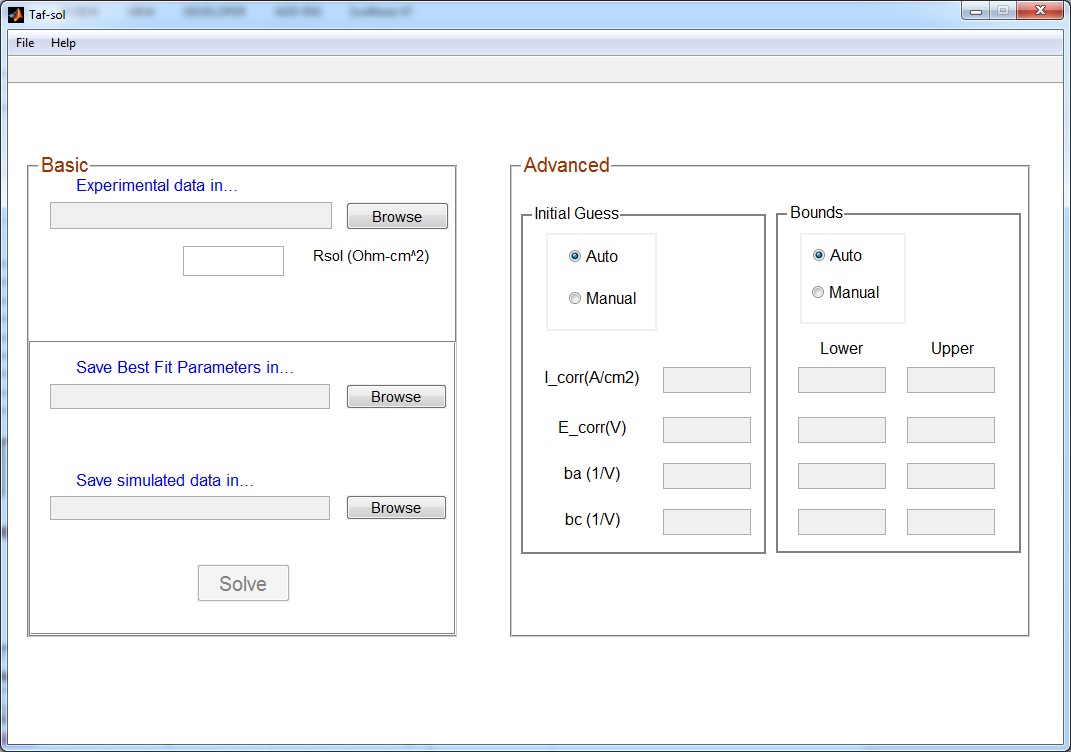Click the 'Upper' column heading
This screenshot has height=752, width=1071.
click(x=952, y=348)
